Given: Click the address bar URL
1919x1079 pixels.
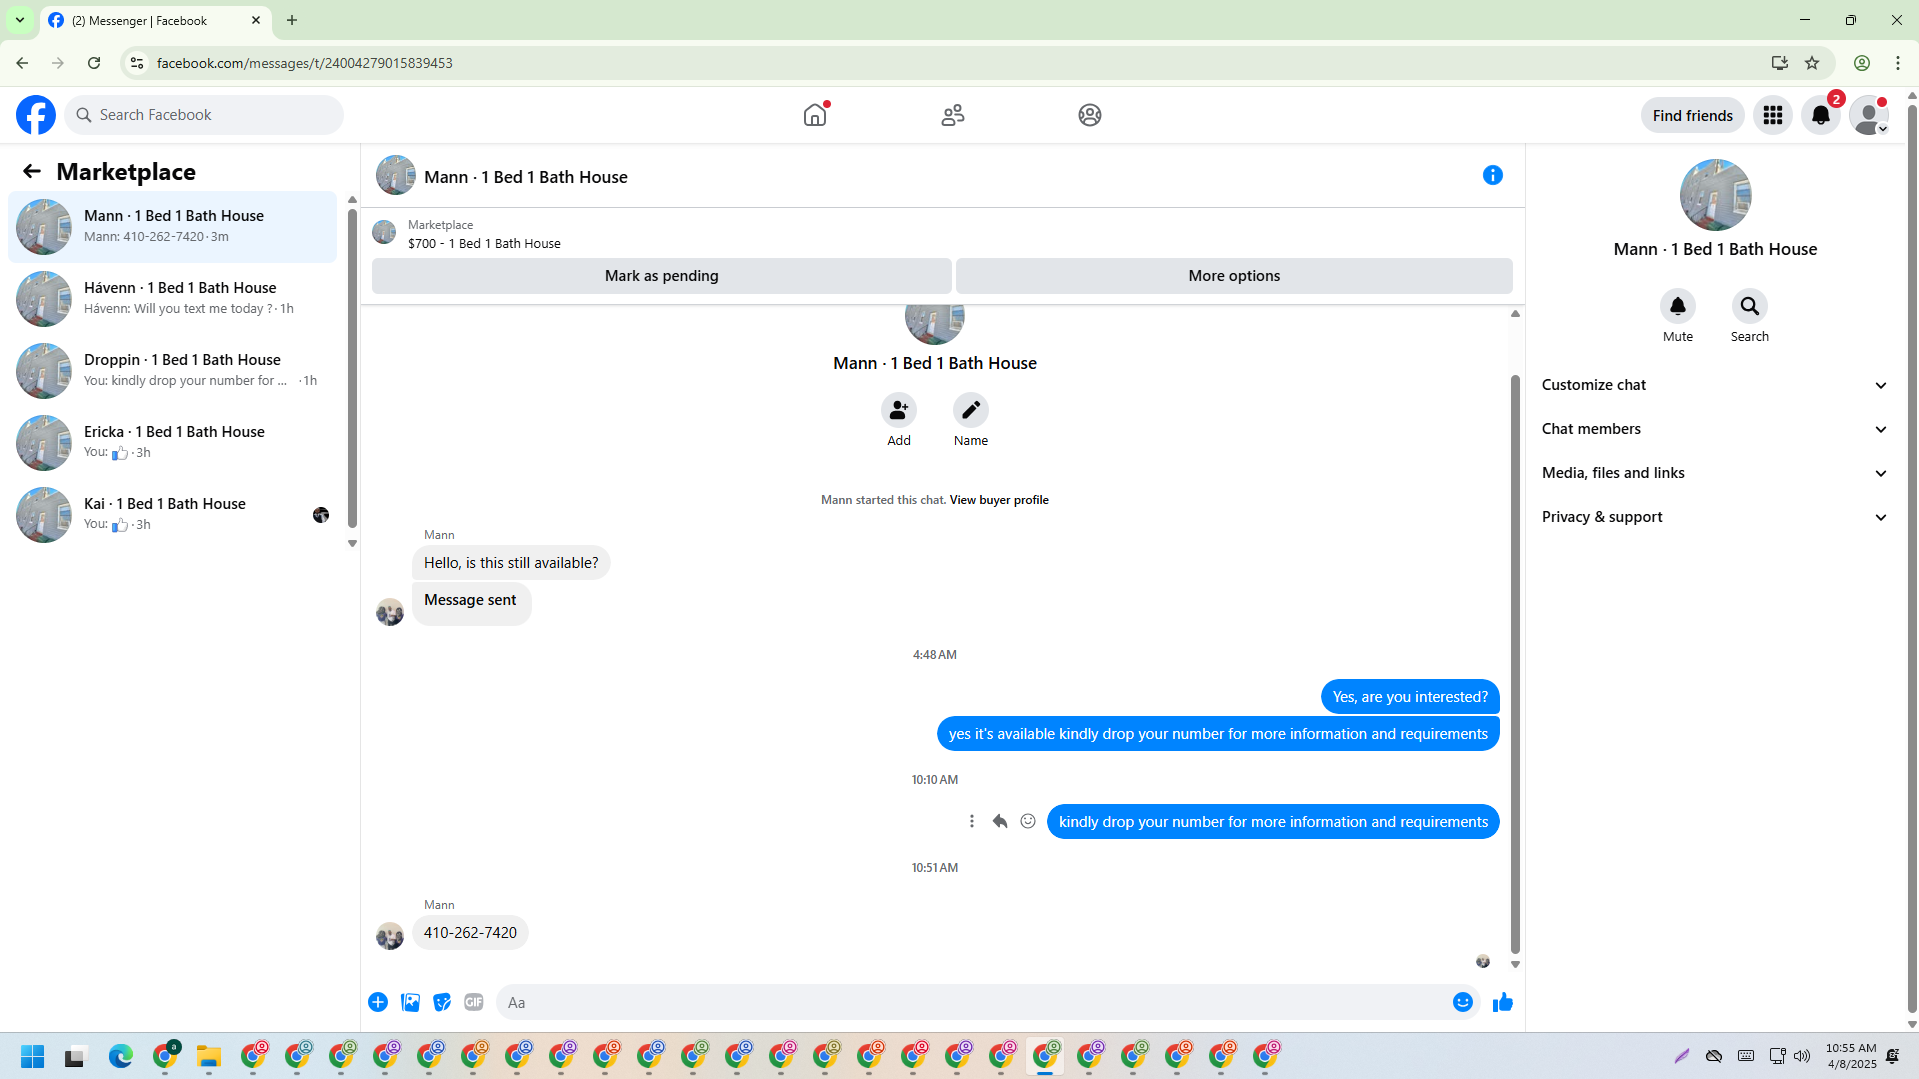Looking at the screenshot, I should [x=305, y=63].
